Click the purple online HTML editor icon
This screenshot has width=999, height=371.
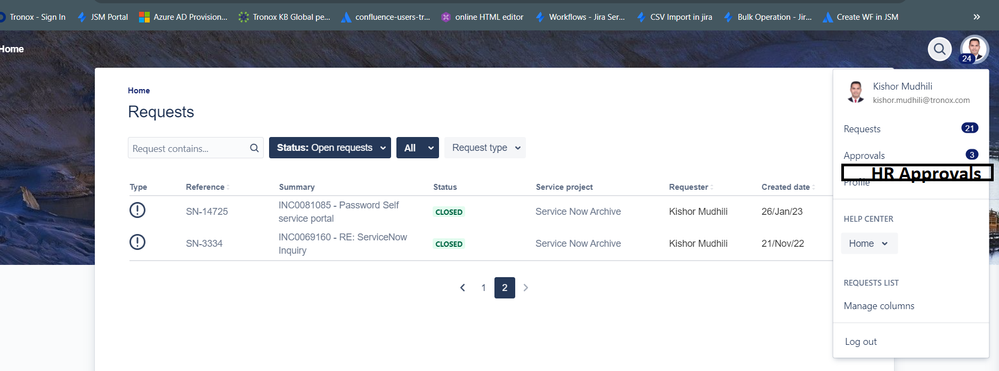446,17
